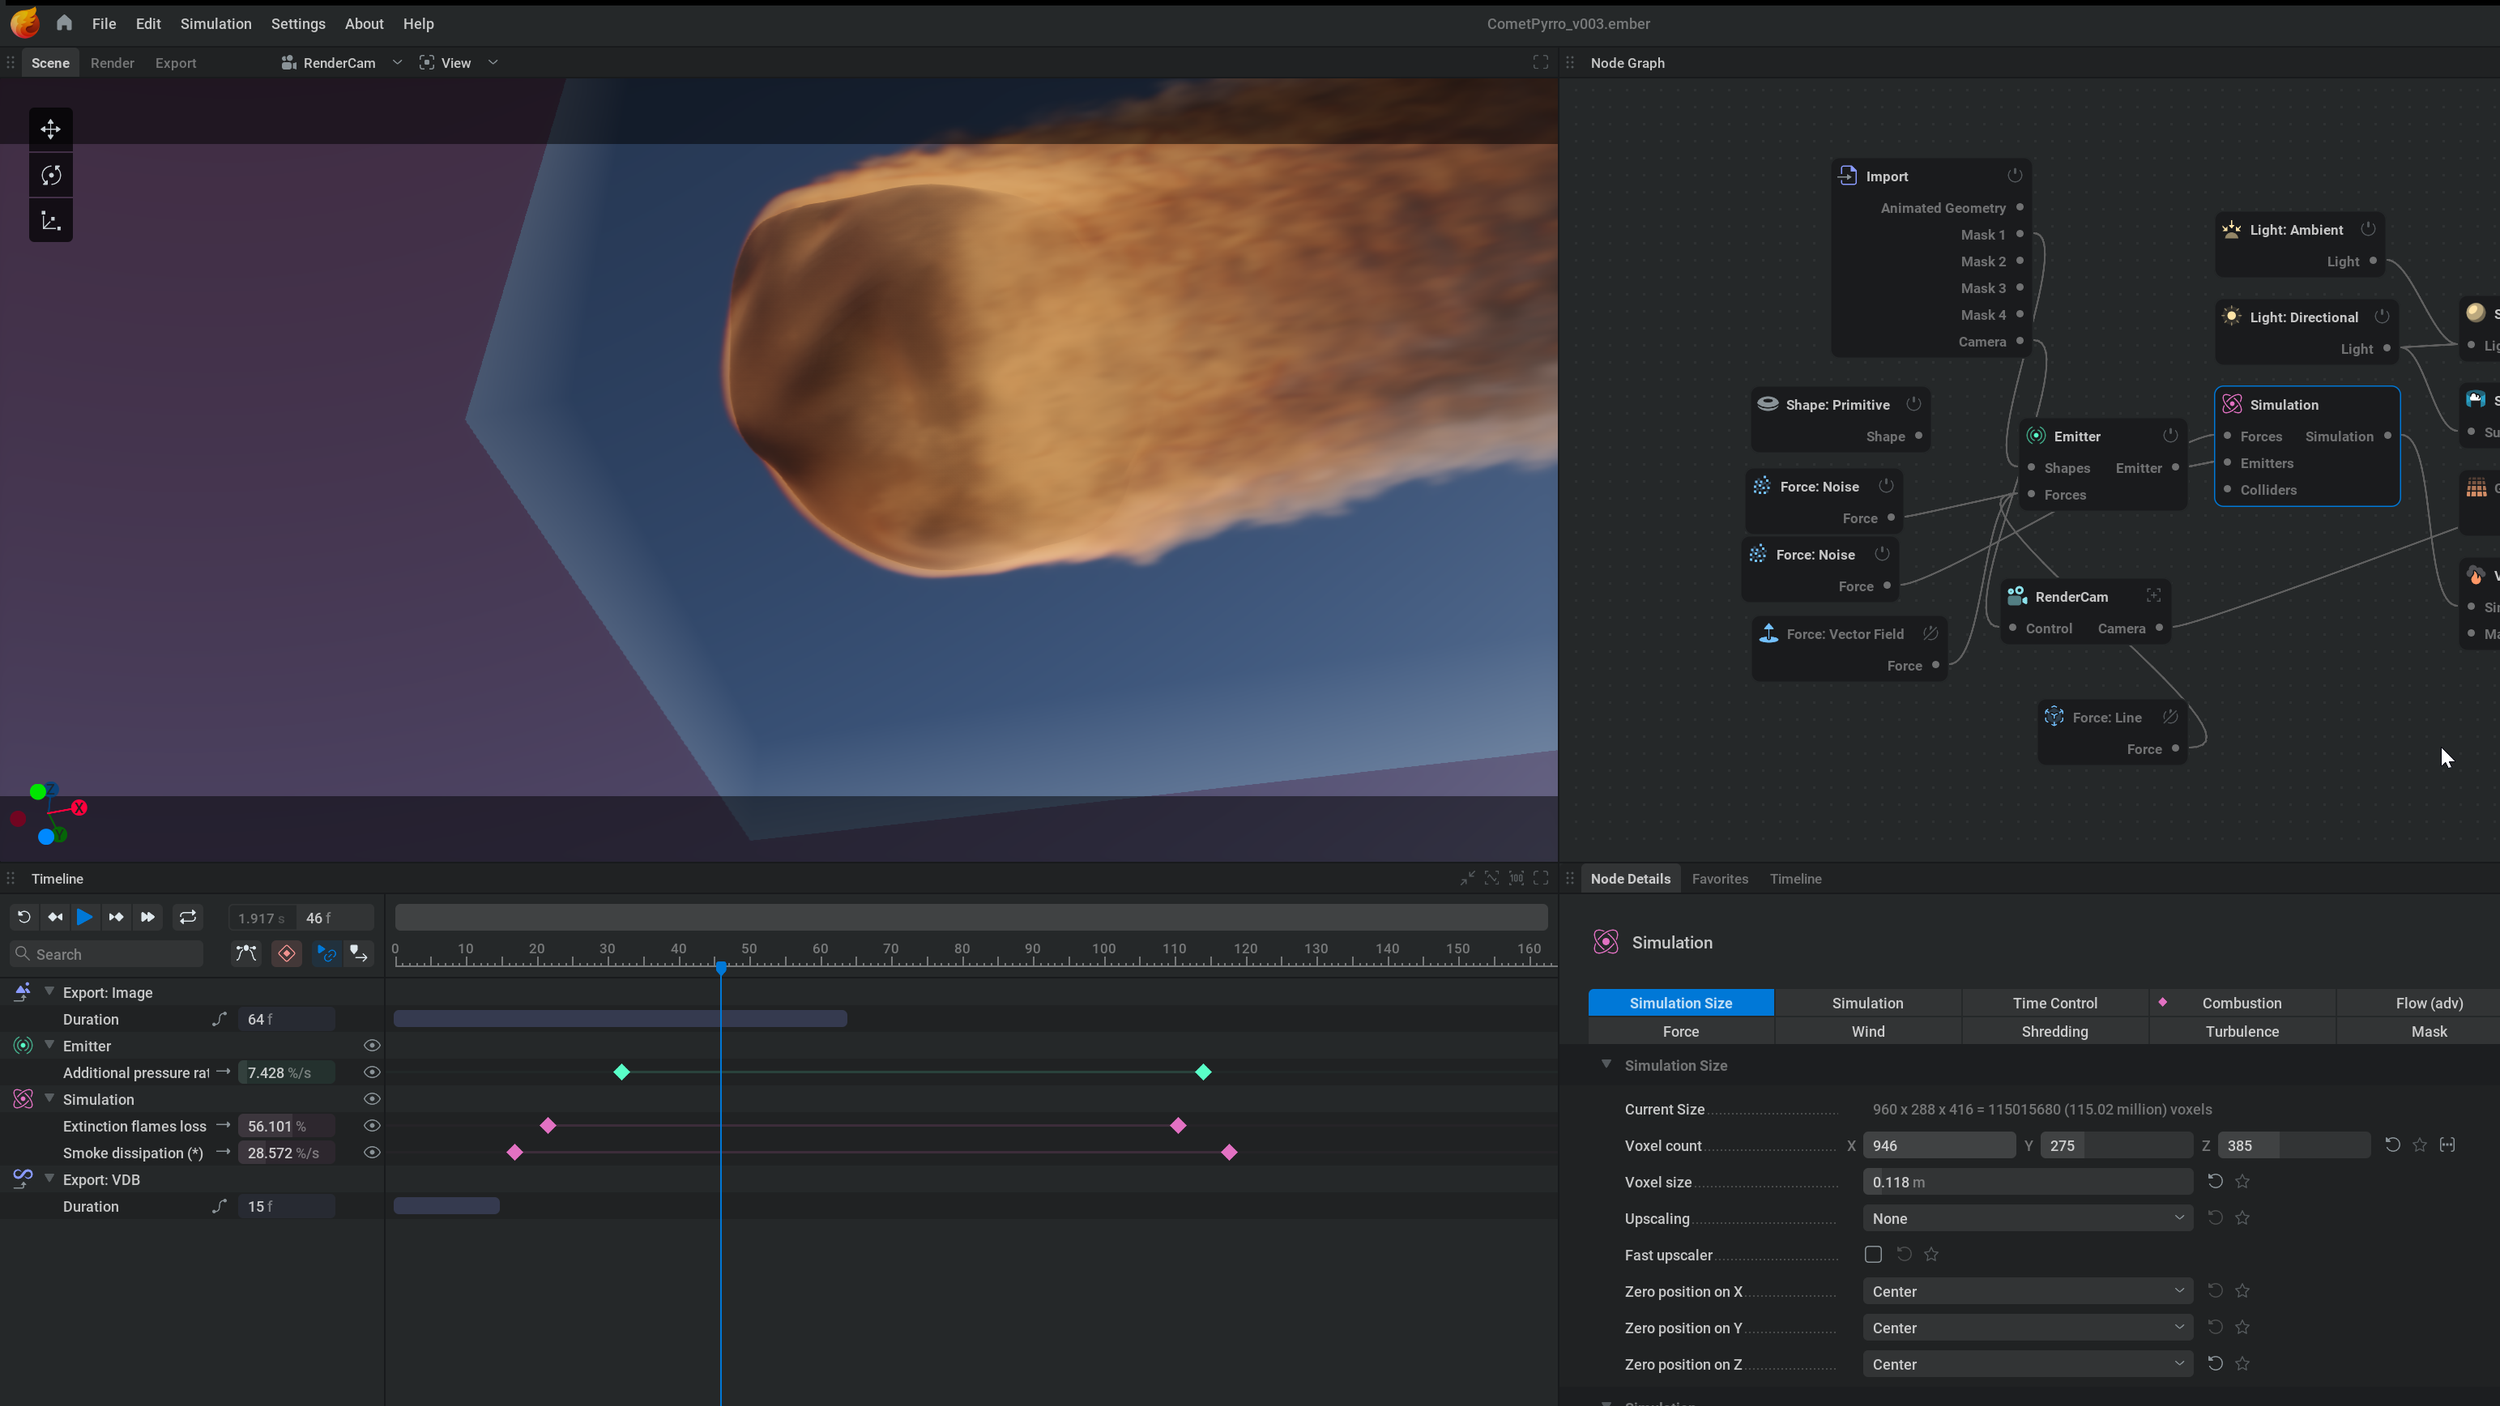
Task: Click the Simulation node icon in graph
Action: tap(2232, 404)
